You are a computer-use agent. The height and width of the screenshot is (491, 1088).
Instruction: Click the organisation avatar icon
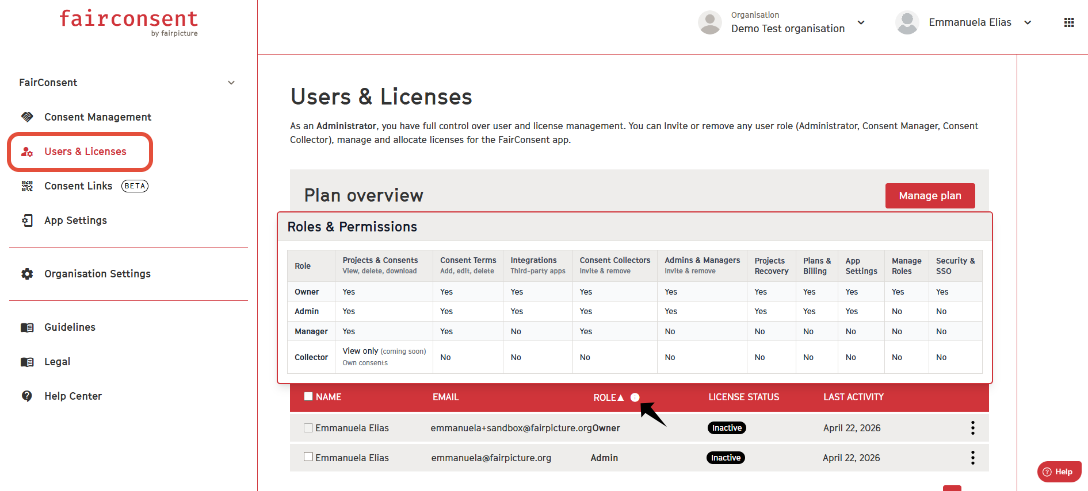click(x=710, y=22)
